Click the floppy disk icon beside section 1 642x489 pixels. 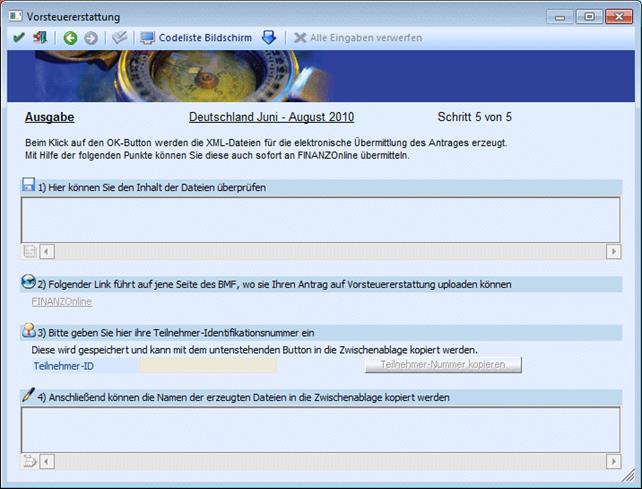pos(28,186)
